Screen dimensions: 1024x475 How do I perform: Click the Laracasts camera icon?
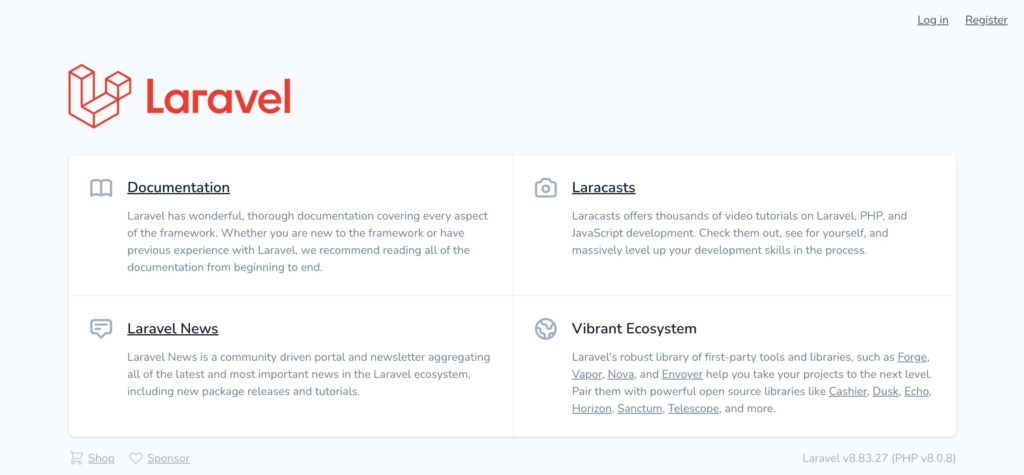545,188
